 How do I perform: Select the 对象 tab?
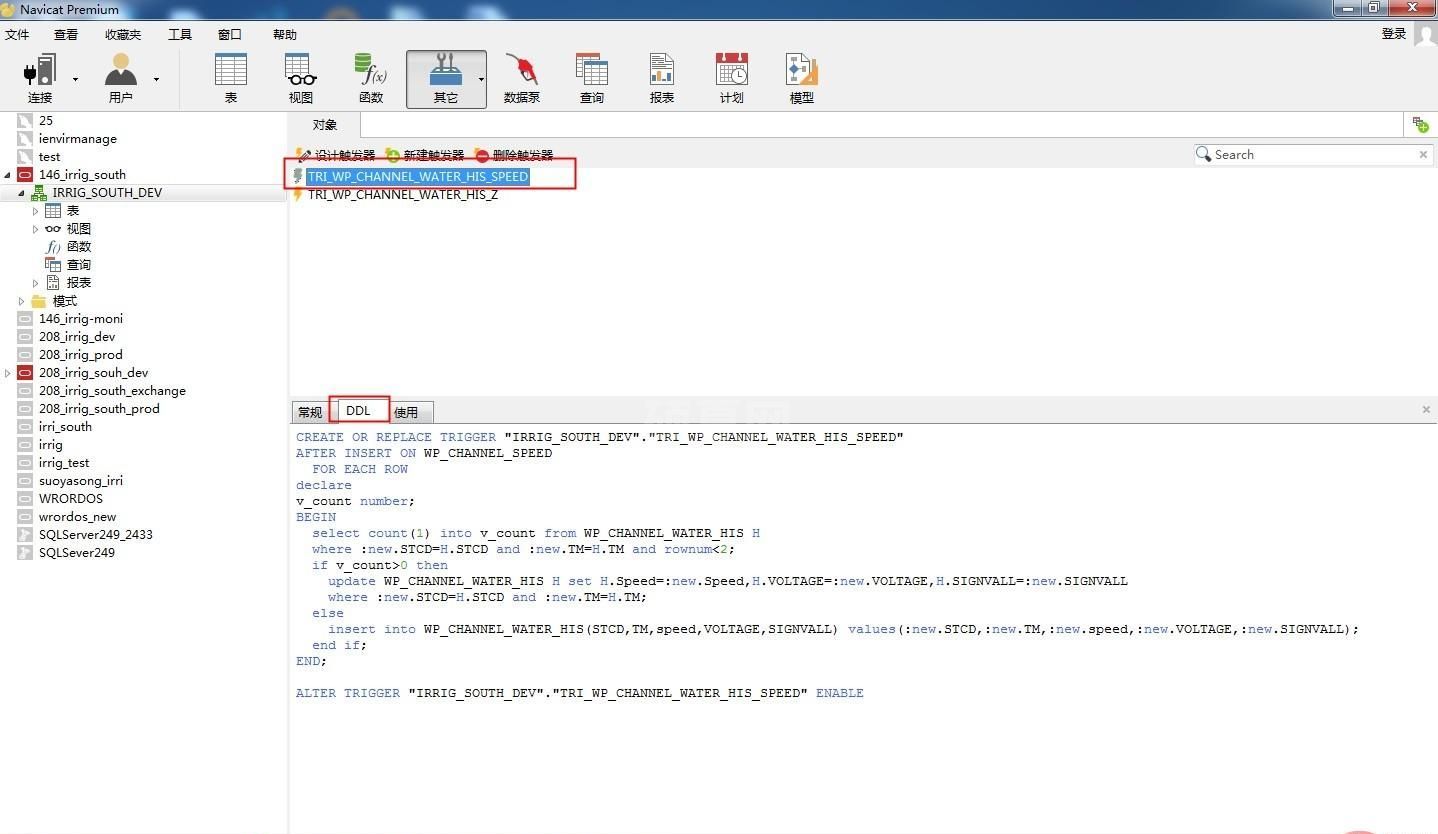(325, 125)
